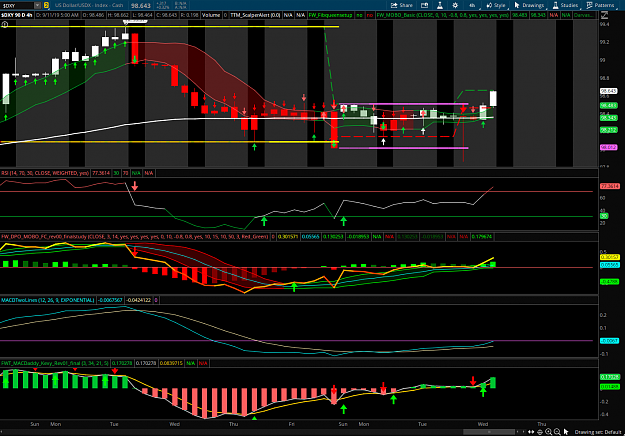This screenshot has width=625, height=436.
Task: Click the yellow 0.30157 DPO value bubble
Action: pos(609,257)
